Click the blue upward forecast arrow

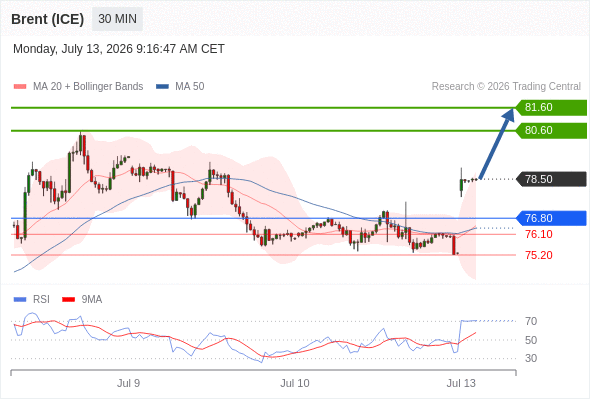tap(497, 143)
